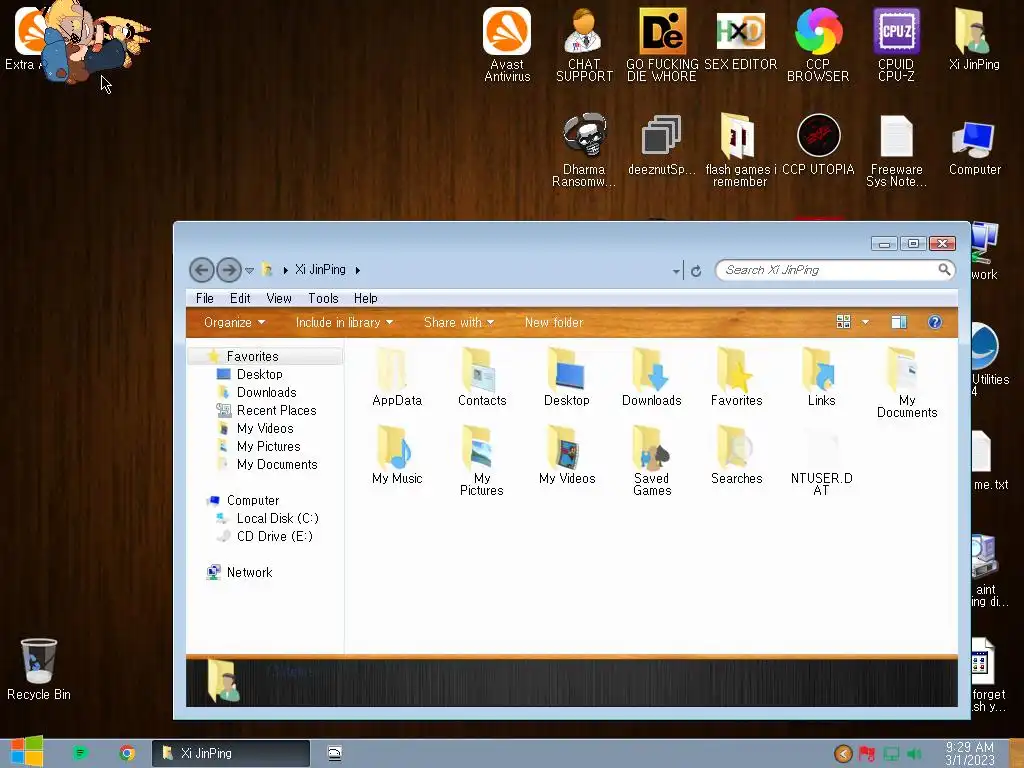
Task: Open the Searches folder
Action: coord(736,455)
